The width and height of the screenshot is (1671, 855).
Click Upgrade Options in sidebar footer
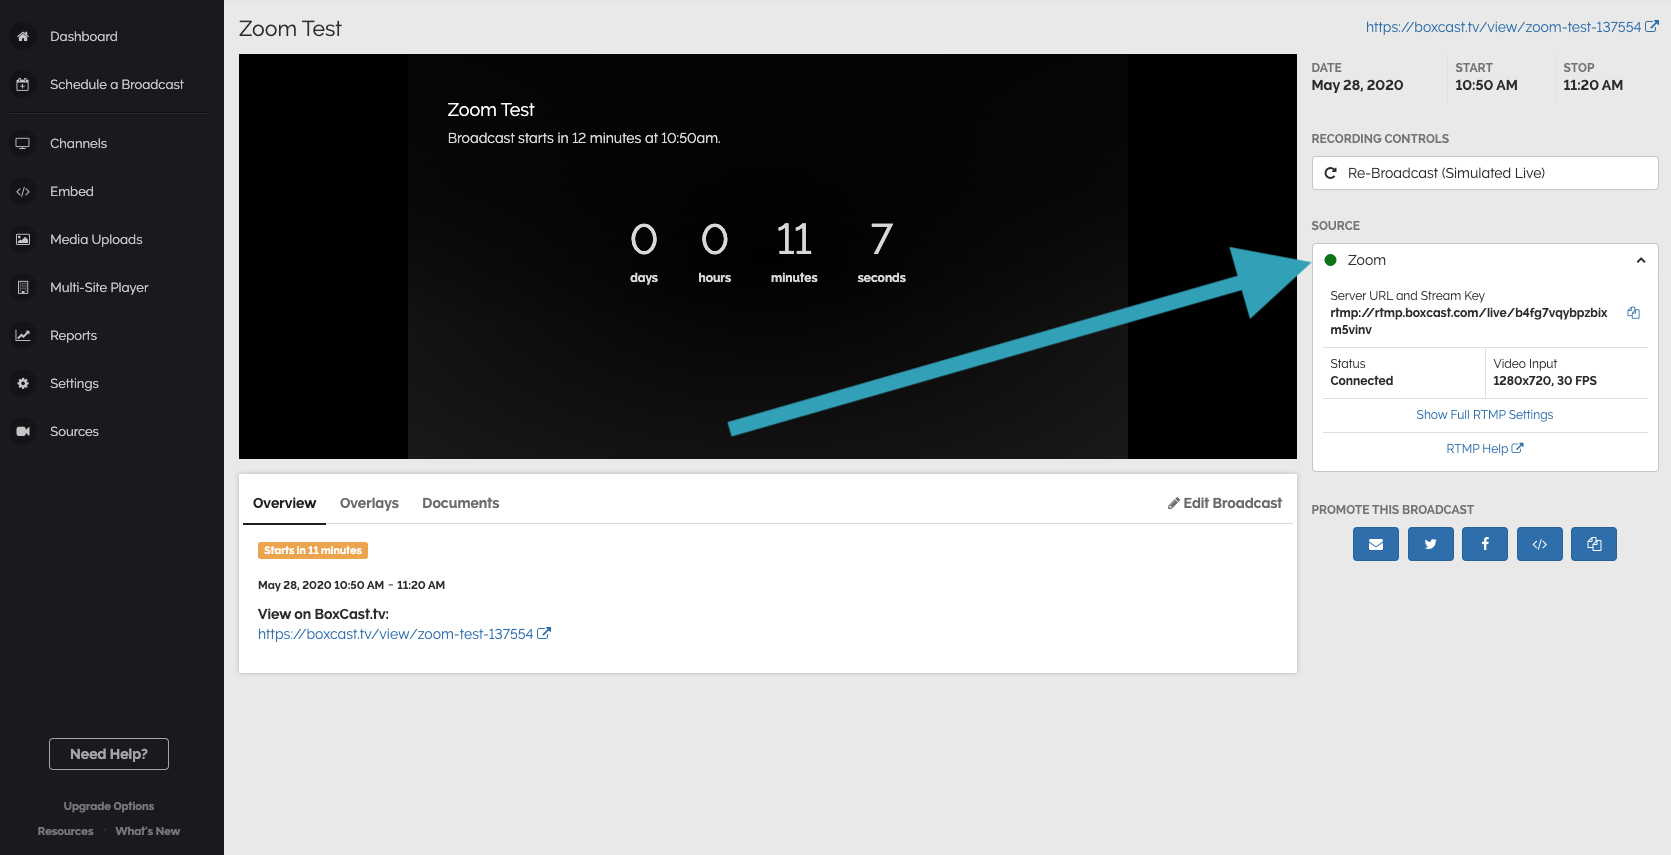108,806
